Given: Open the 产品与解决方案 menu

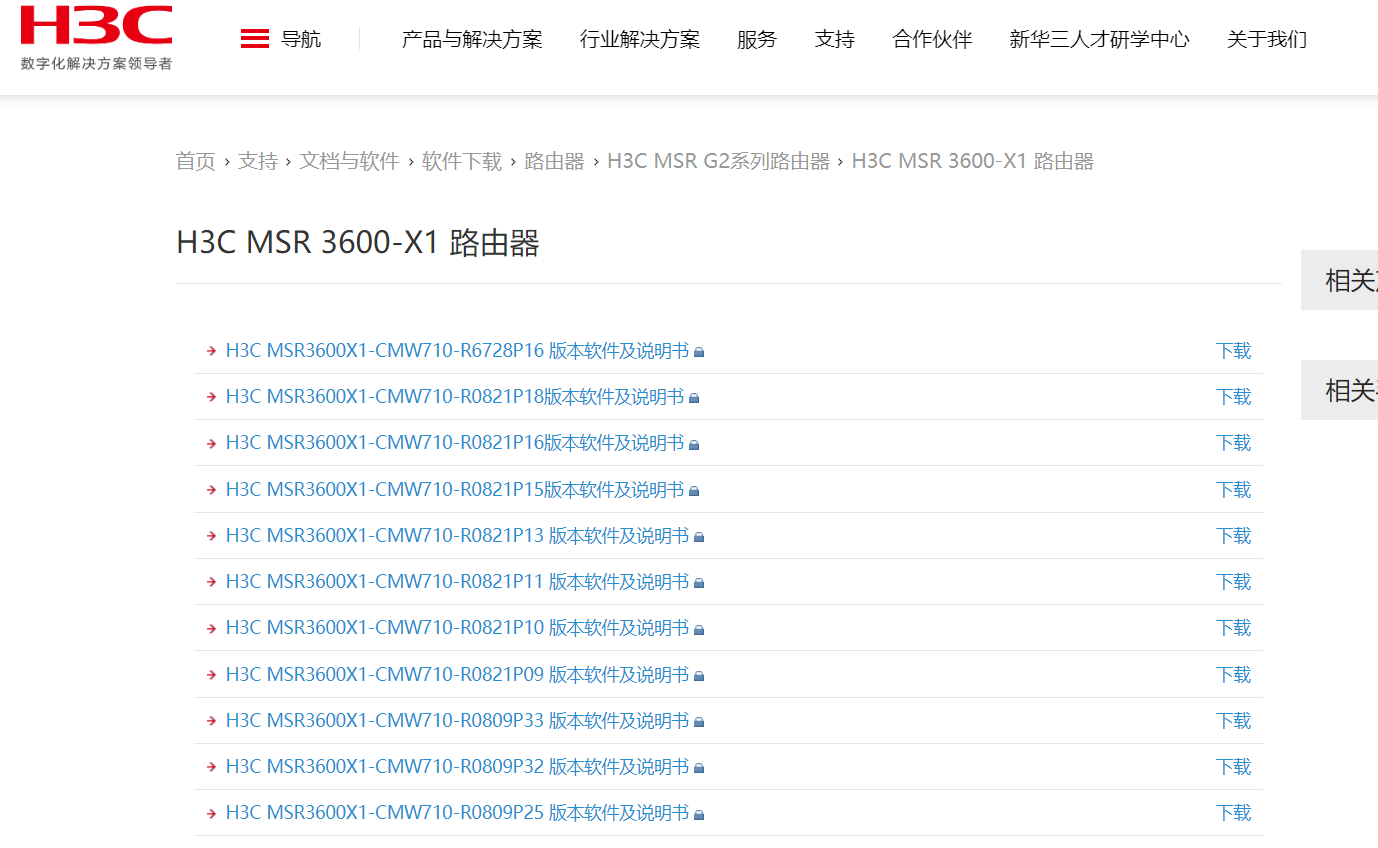Looking at the screenshot, I should (472, 39).
